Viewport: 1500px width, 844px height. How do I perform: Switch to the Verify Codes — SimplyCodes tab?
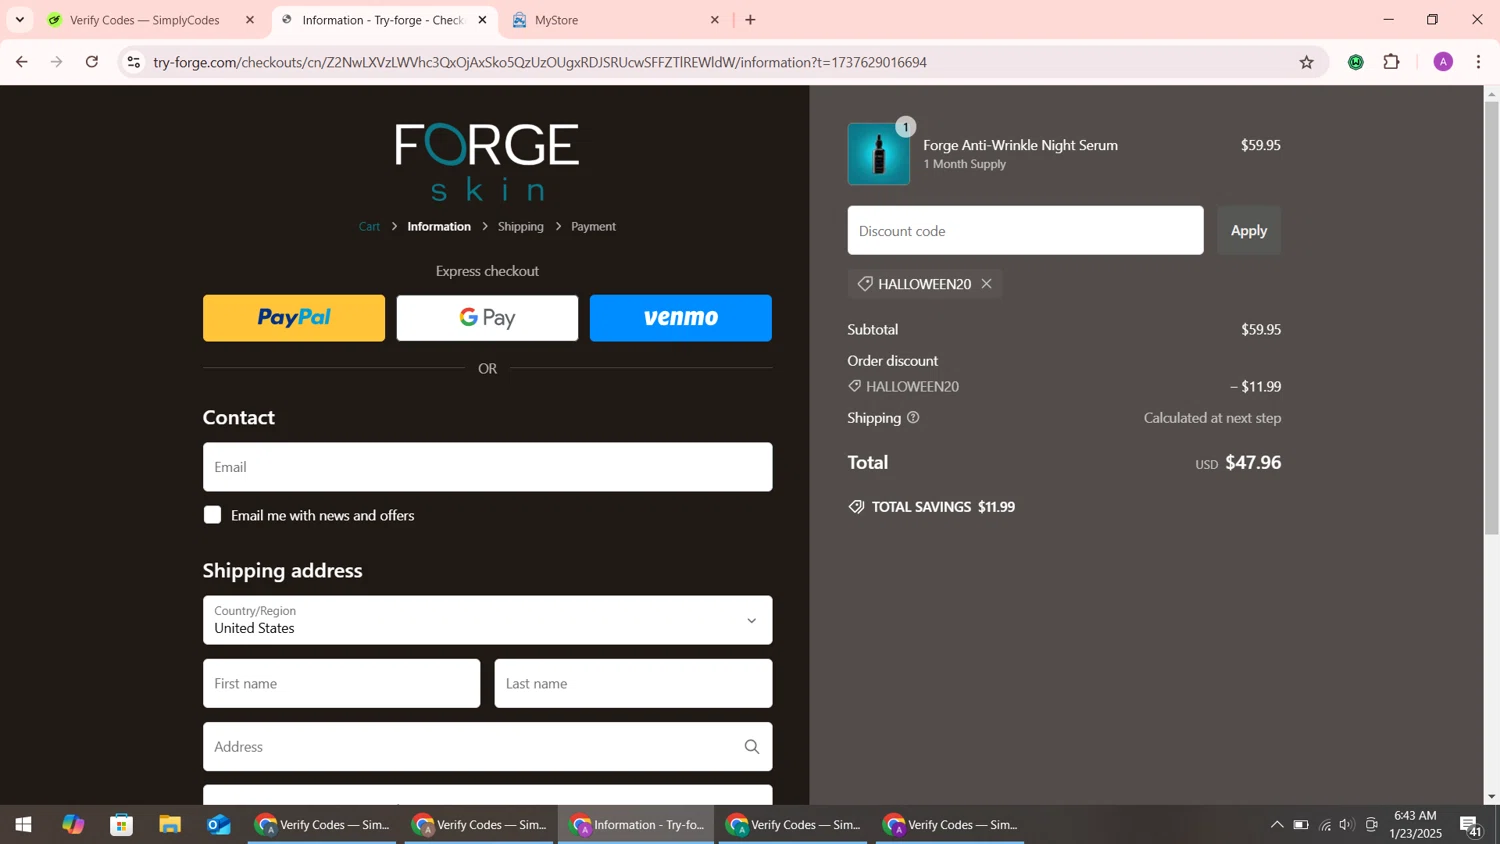pos(145,20)
